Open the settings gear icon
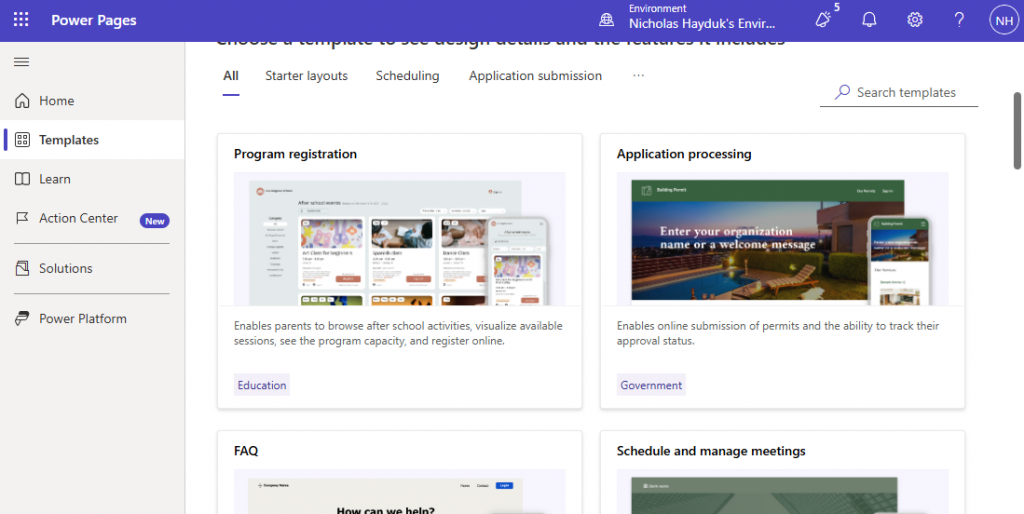Image resolution: width=1024 pixels, height=514 pixels. coord(914,20)
